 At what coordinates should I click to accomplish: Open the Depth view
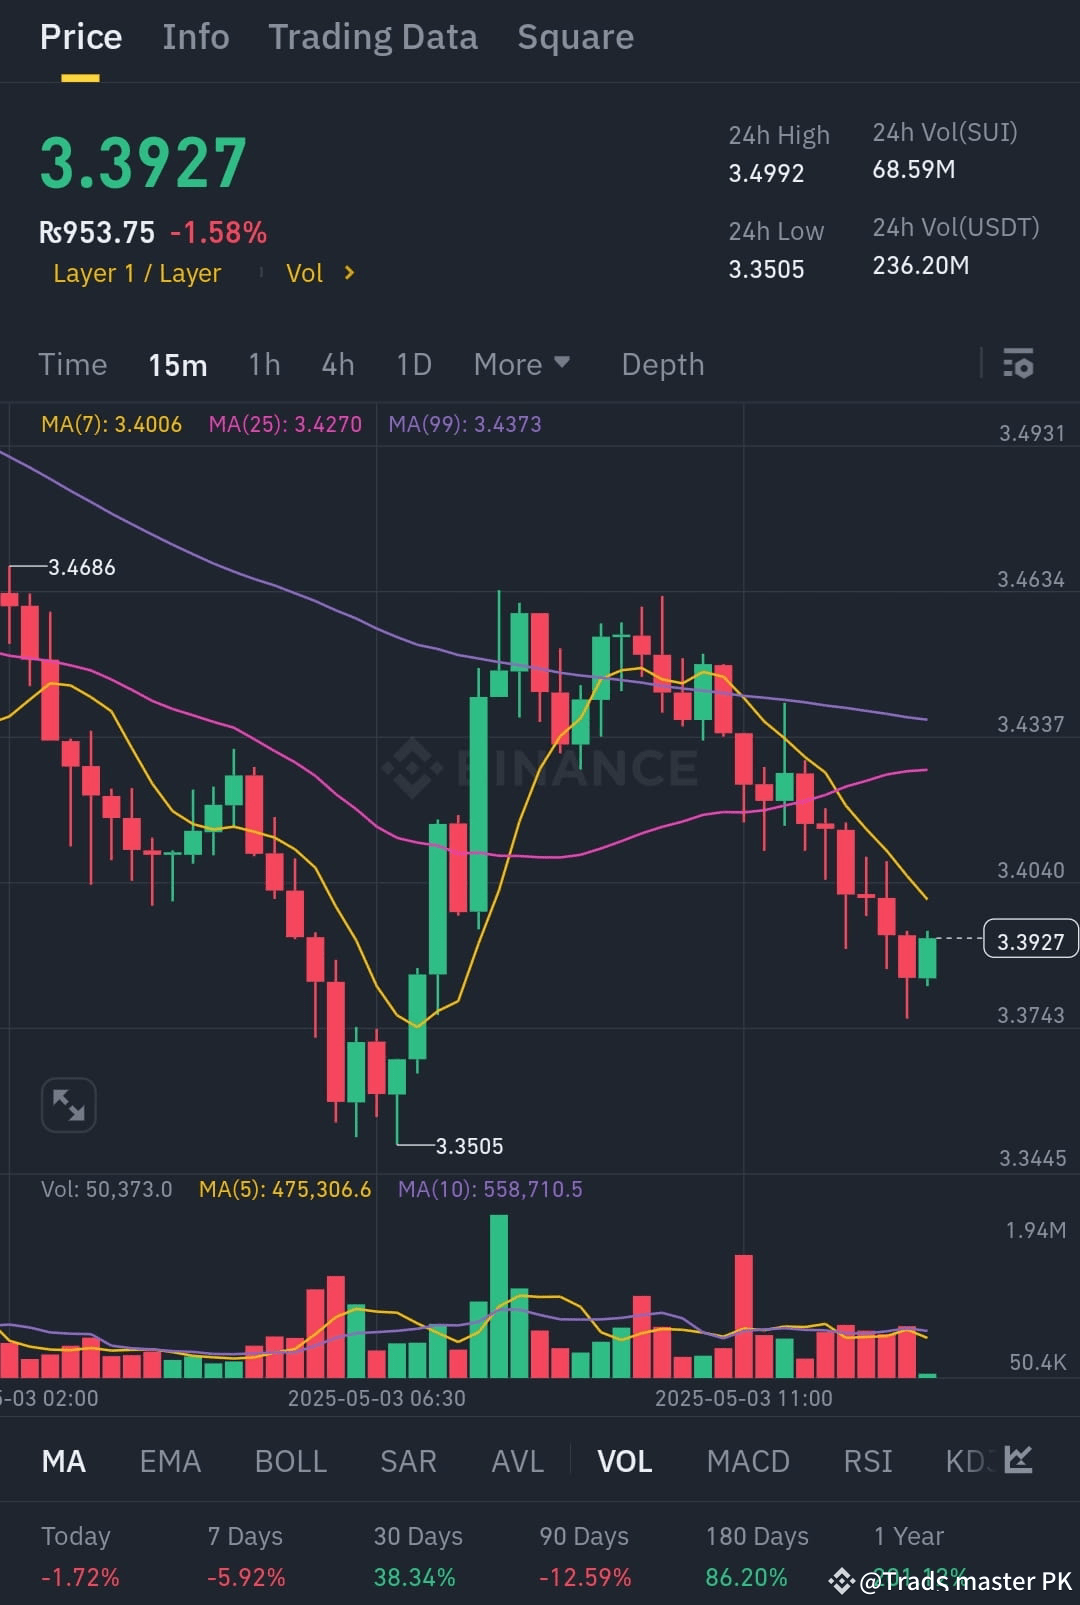point(662,365)
